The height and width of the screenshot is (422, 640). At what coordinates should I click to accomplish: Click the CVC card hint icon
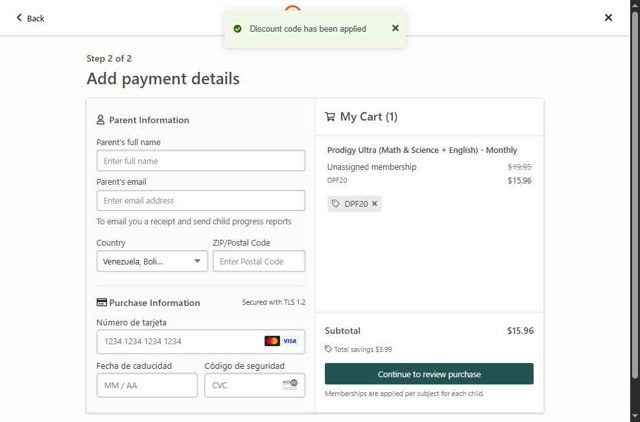tap(290, 384)
